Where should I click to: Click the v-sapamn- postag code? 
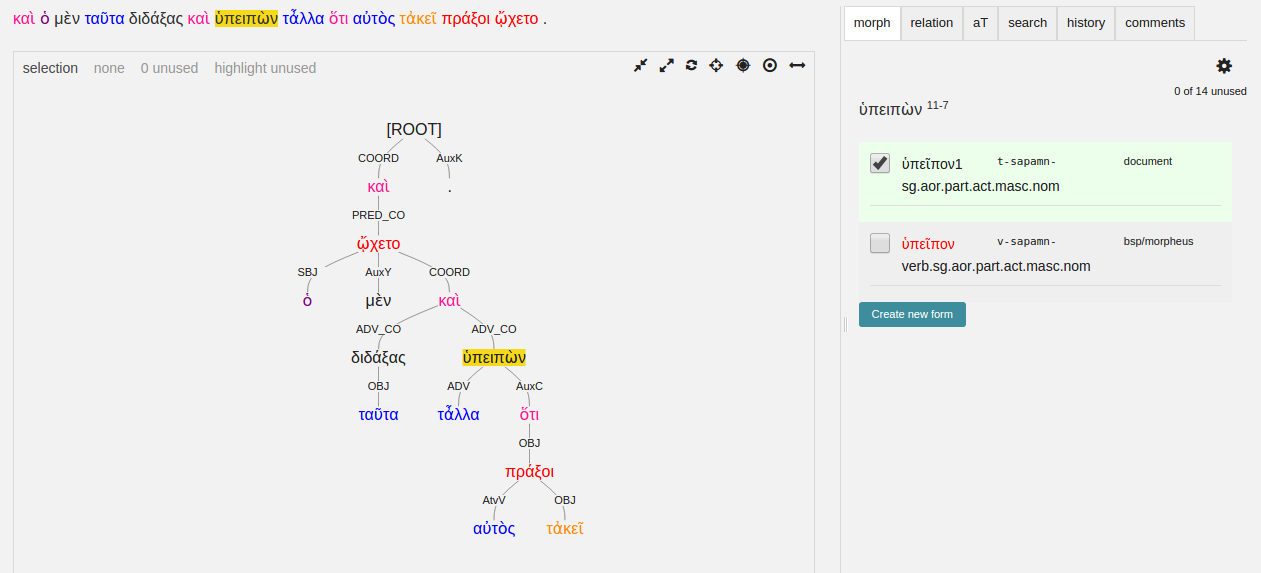click(1027, 241)
